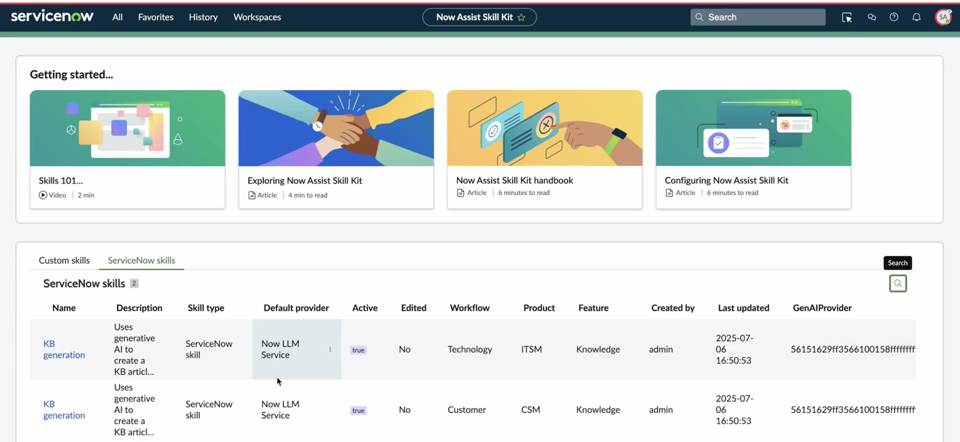The width and height of the screenshot is (960, 442).
Task: Sort by the Last updated column header
Action: point(744,308)
